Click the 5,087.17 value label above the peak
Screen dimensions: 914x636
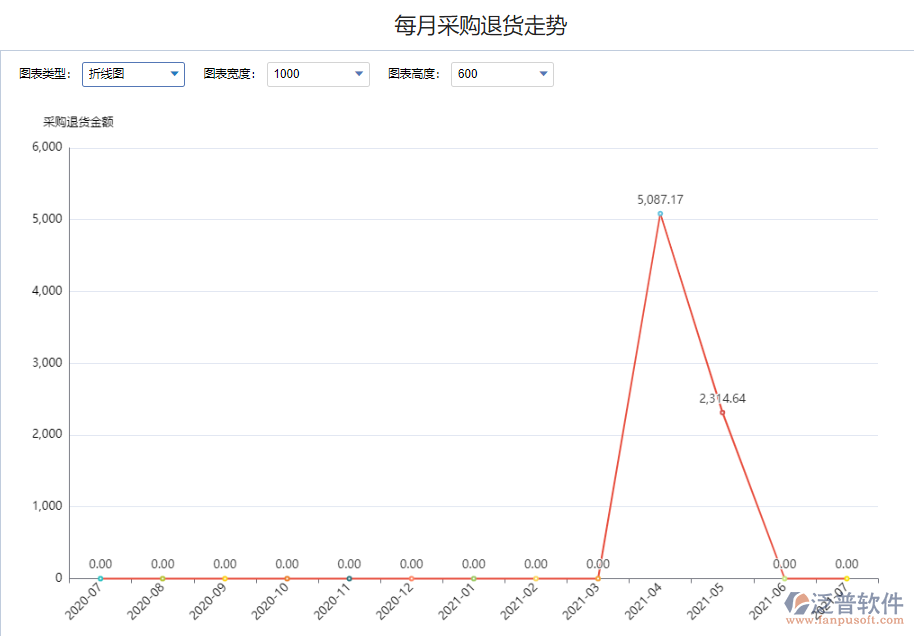coord(660,199)
